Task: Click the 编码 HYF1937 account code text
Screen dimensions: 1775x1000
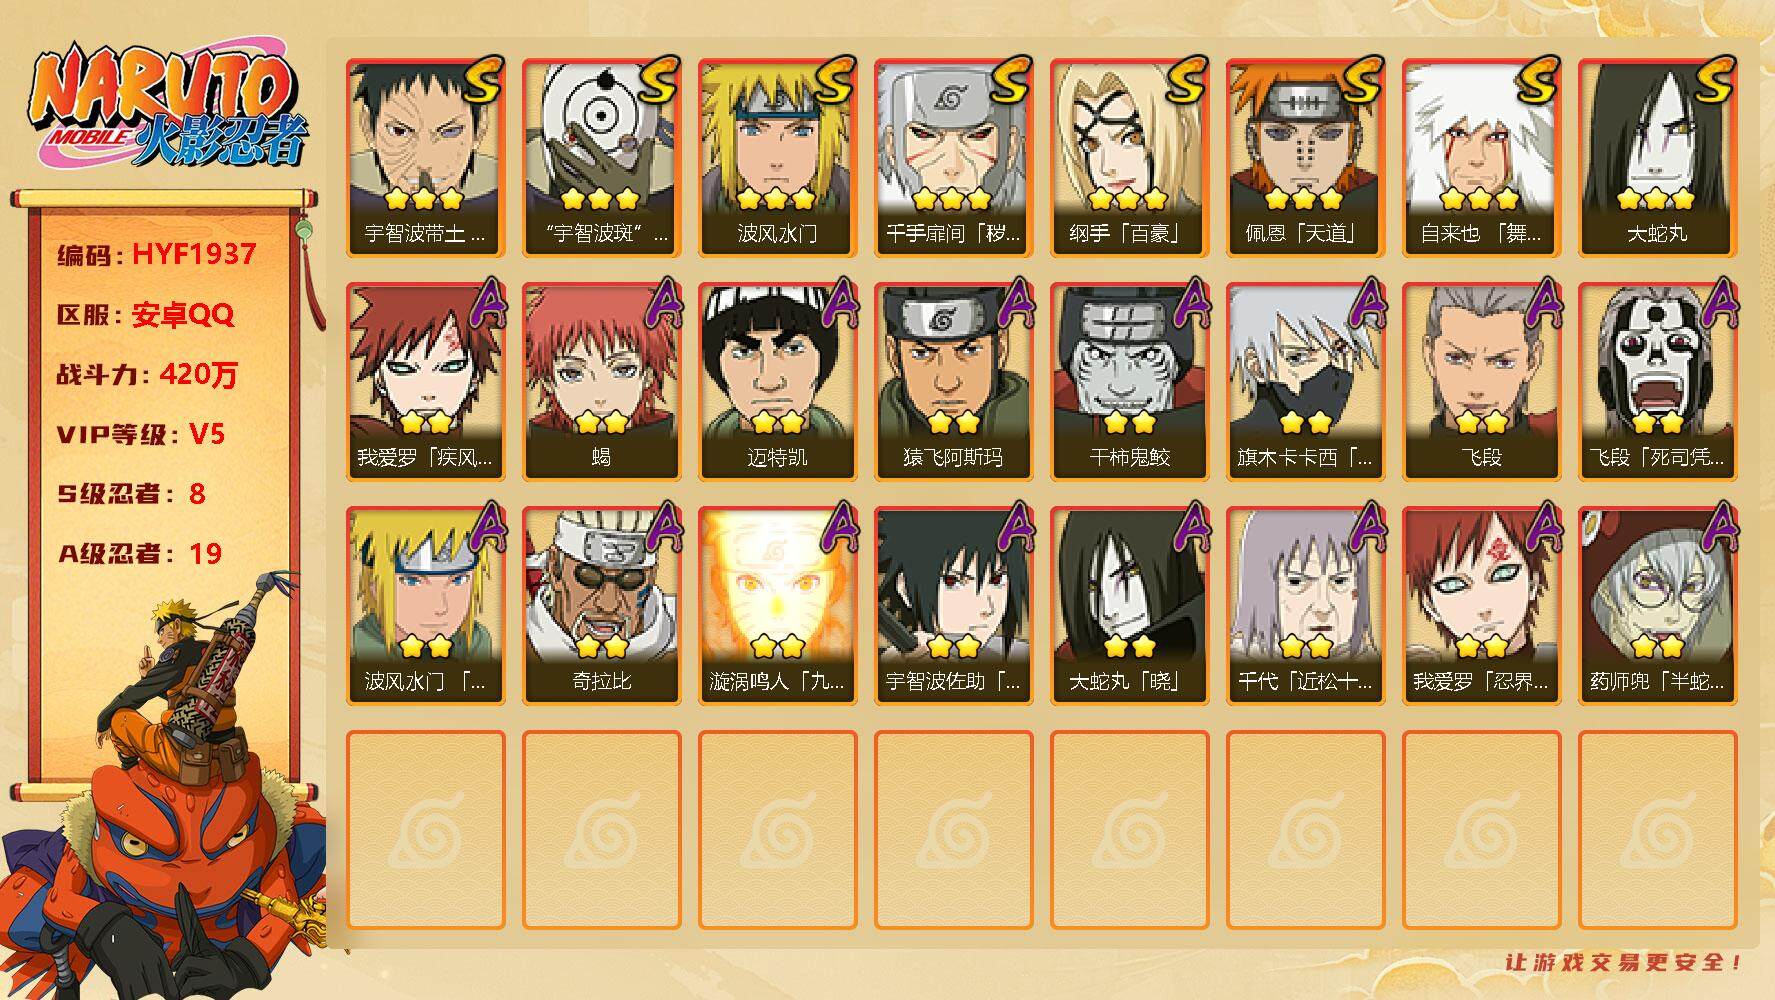Action: (157, 254)
